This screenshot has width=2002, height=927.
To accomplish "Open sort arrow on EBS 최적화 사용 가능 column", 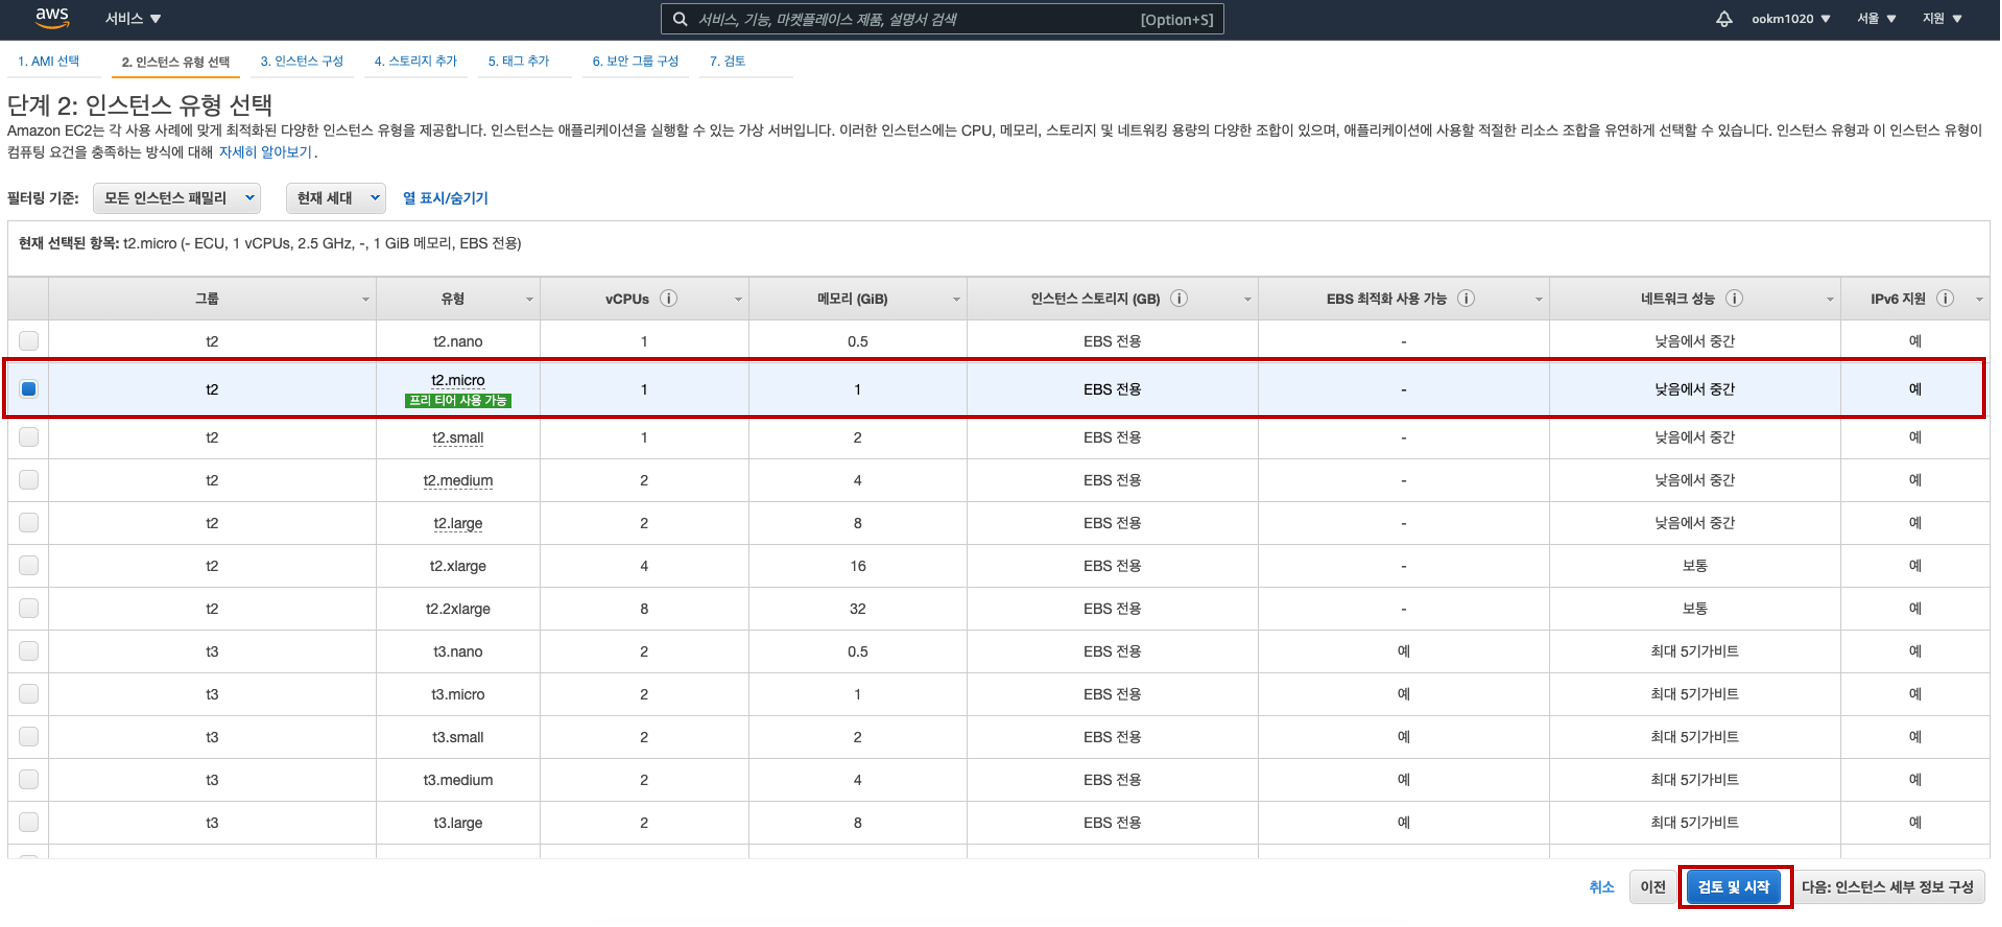I will coord(1538,299).
